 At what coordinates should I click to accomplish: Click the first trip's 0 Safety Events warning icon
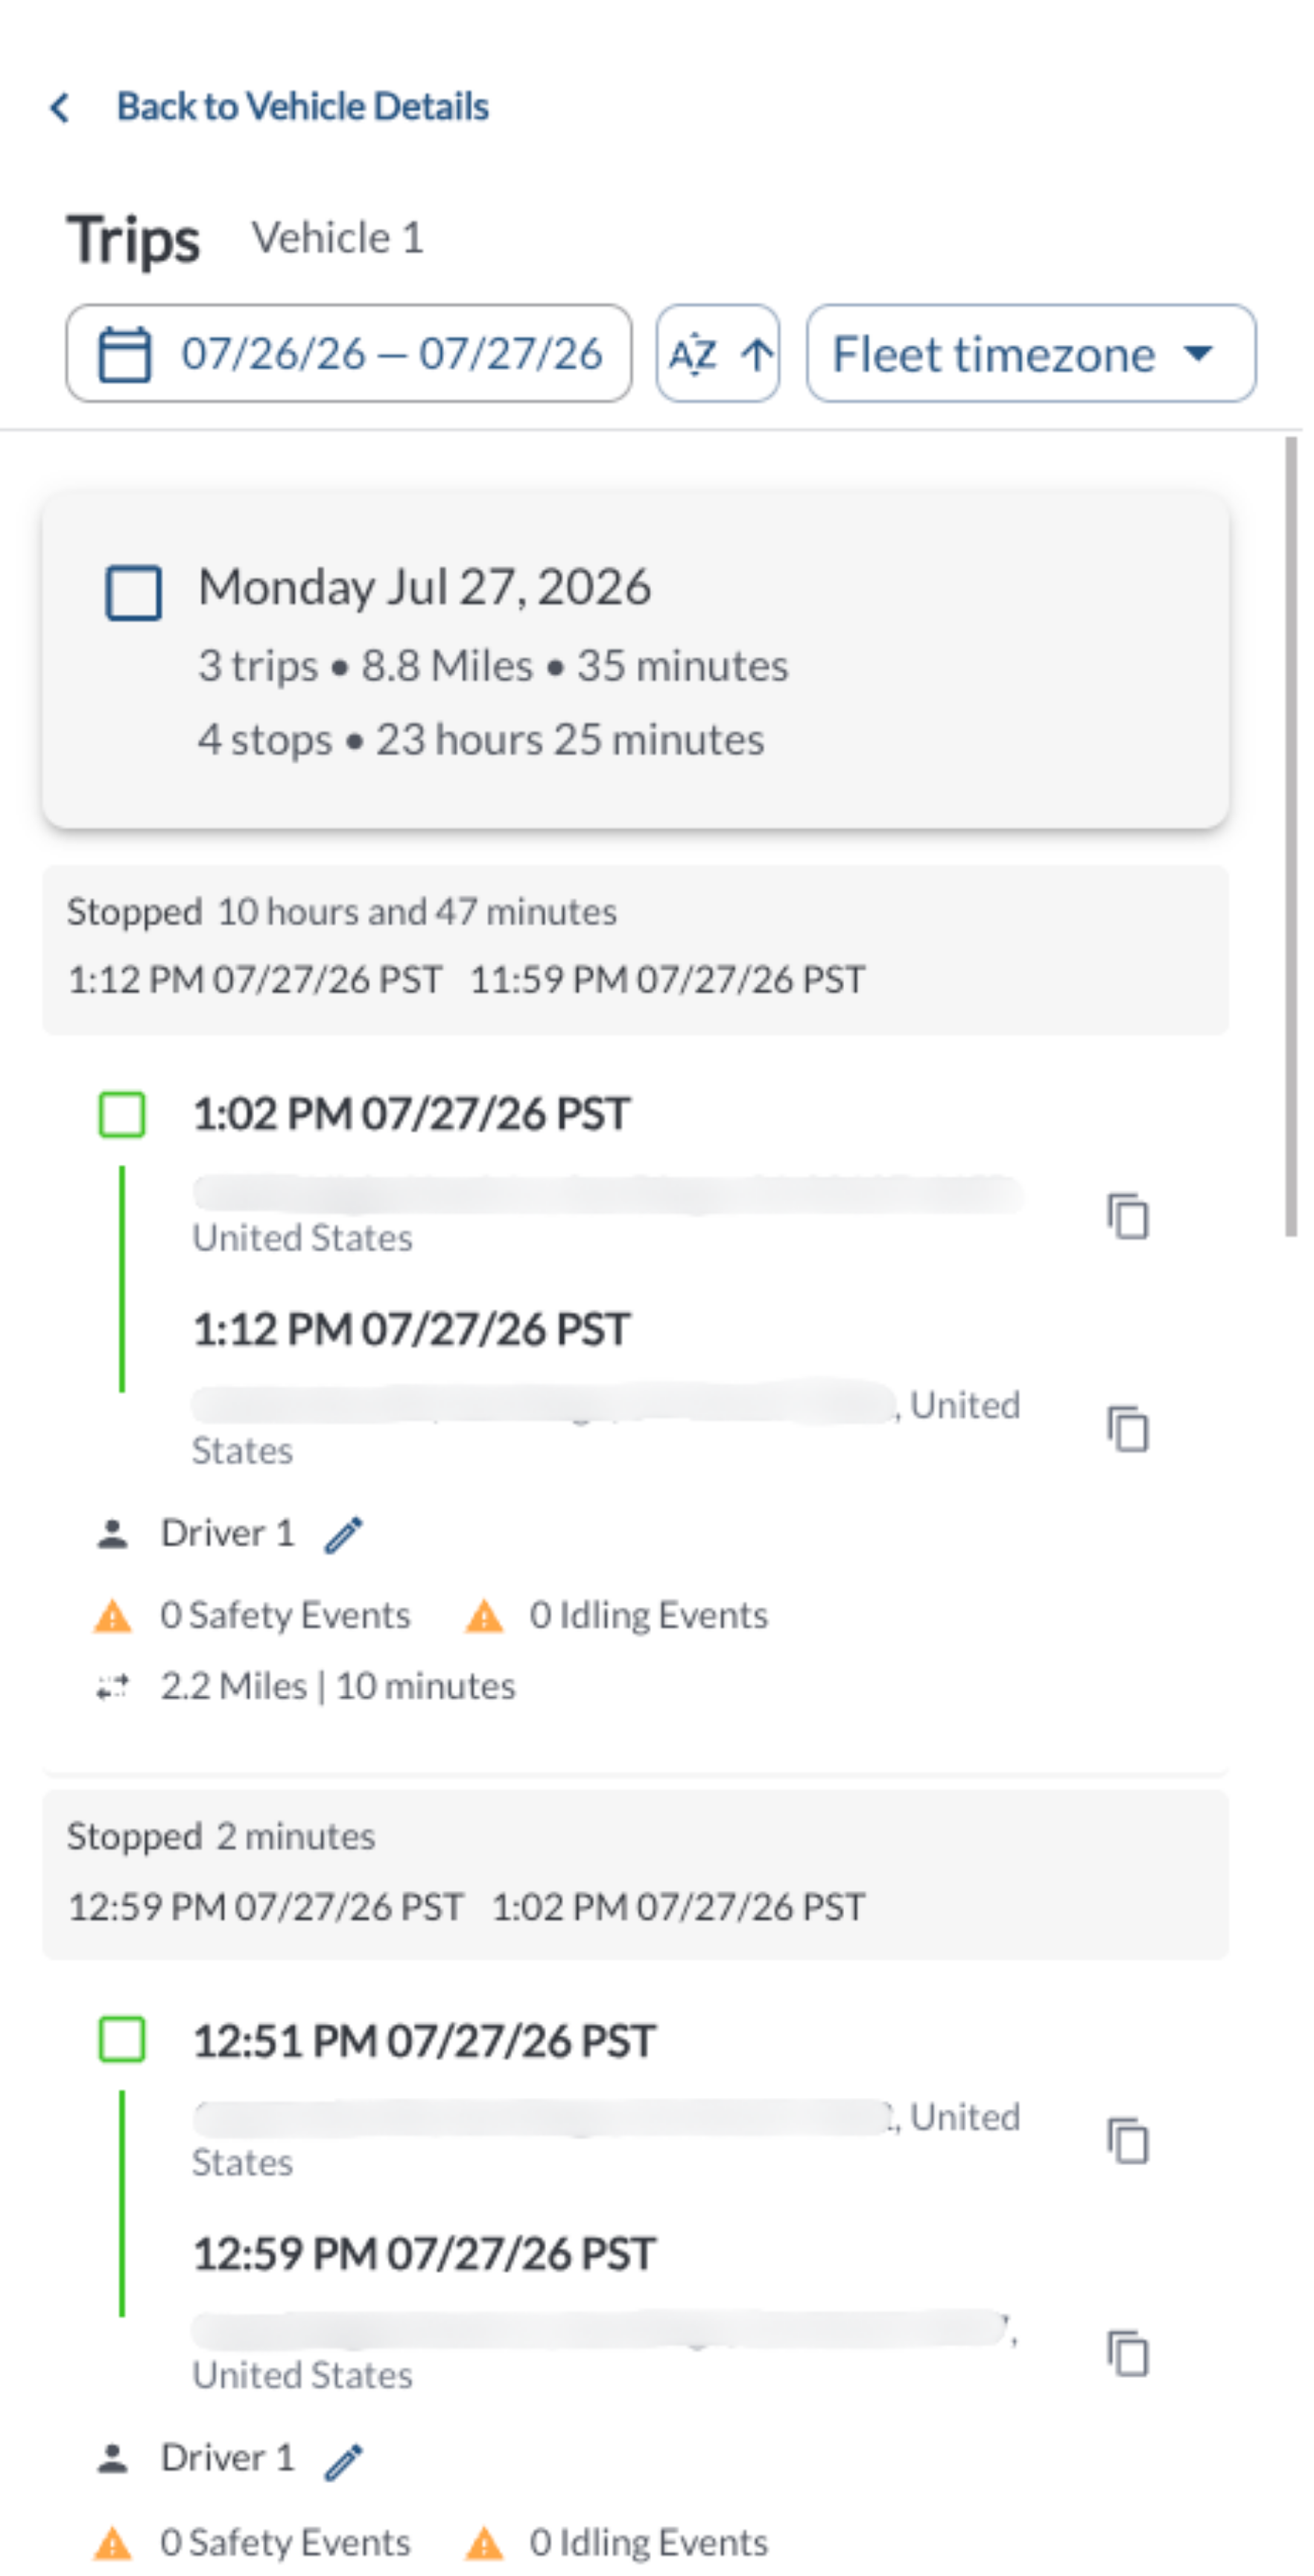coord(113,1616)
